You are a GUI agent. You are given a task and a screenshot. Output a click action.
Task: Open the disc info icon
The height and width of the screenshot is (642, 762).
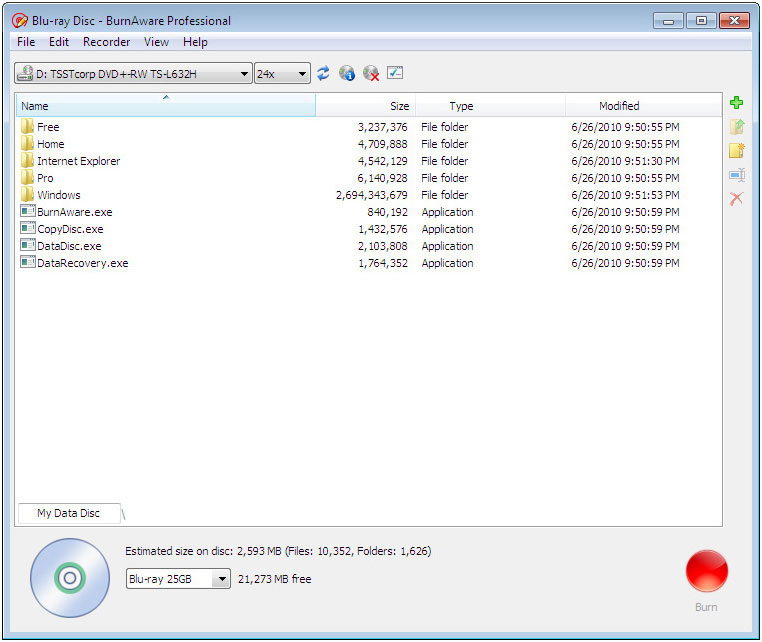coord(346,73)
